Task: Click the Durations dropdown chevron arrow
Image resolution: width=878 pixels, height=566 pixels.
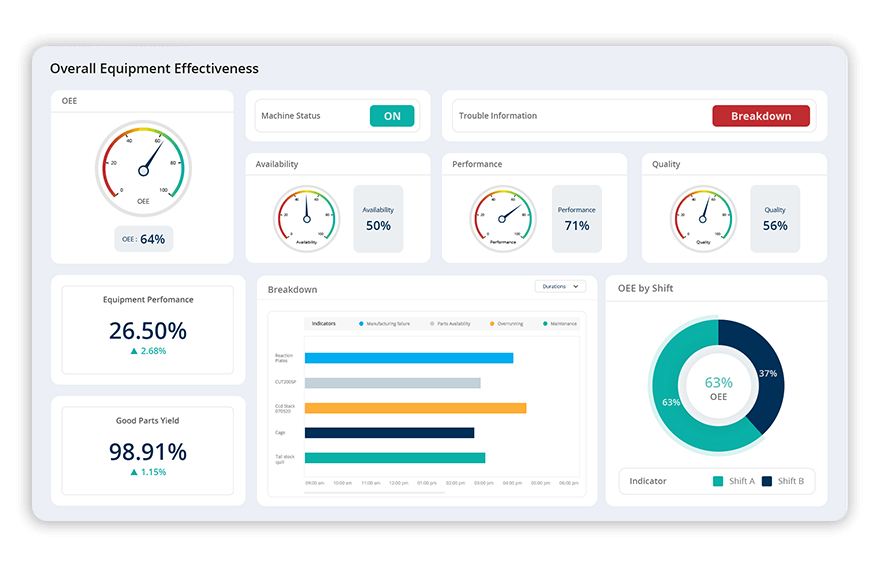Action: pyautogui.click(x=576, y=287)
